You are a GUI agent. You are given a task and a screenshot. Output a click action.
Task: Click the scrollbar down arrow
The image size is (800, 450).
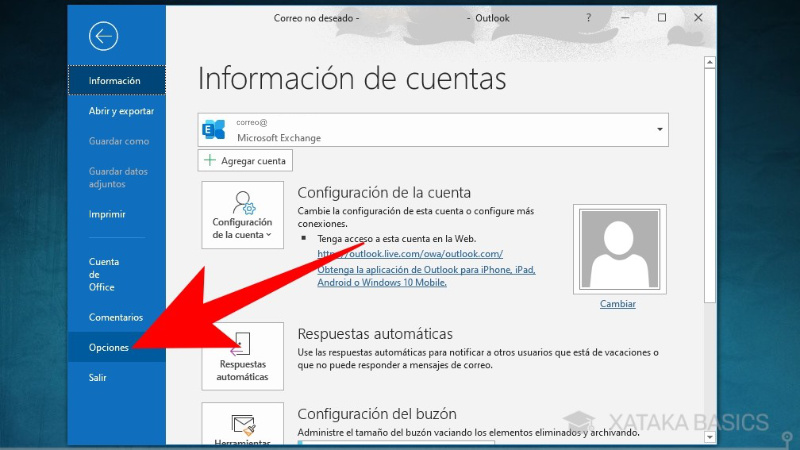709,437
